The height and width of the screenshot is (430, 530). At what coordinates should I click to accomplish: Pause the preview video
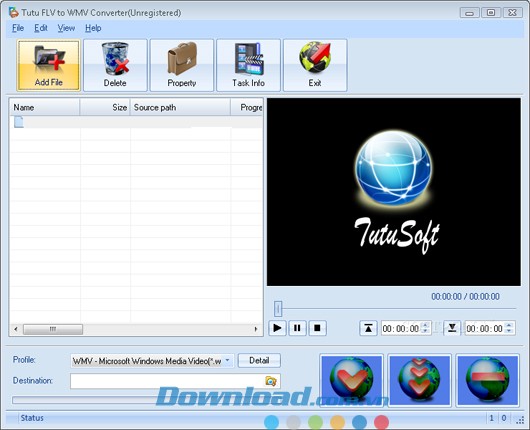(x=297, y=328)
